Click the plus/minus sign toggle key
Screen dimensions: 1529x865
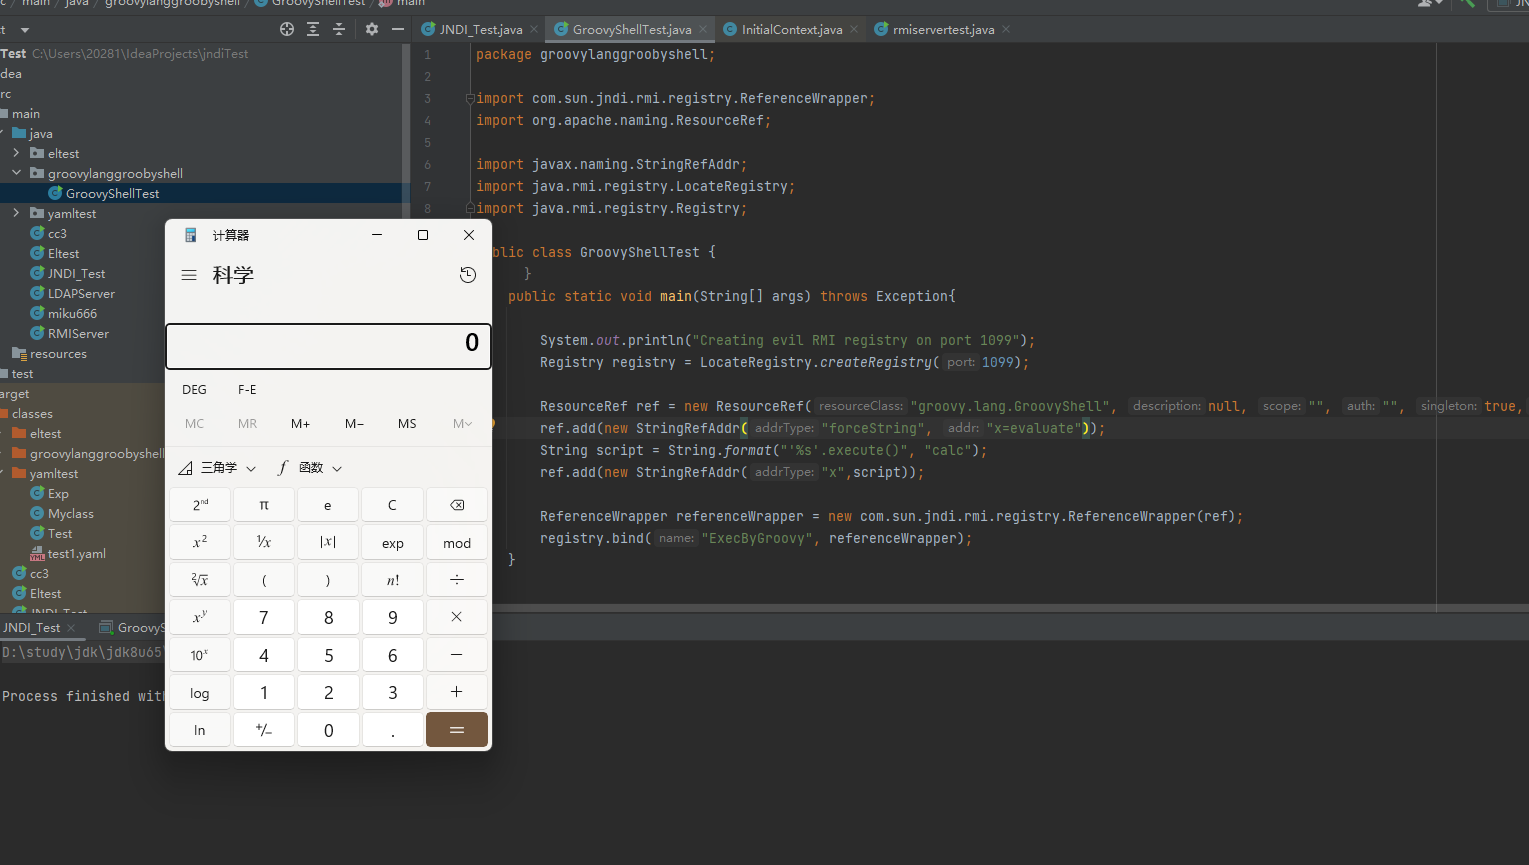[x=264, y=730]
